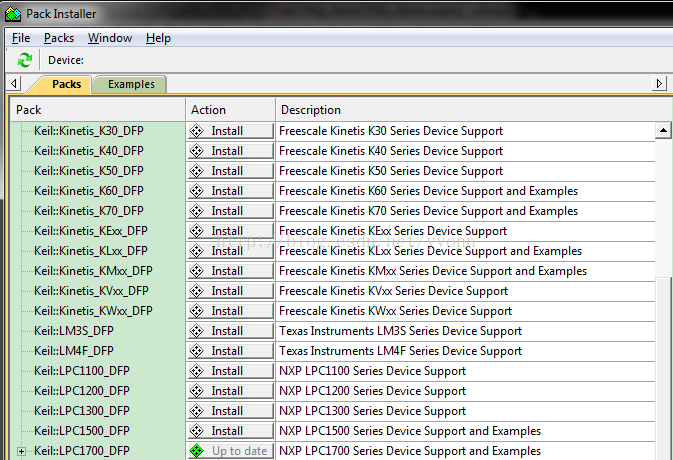Install the Kinetis_K30_DFP pack
The height and width of the screenshot is (460, 673).
(230, 131)
